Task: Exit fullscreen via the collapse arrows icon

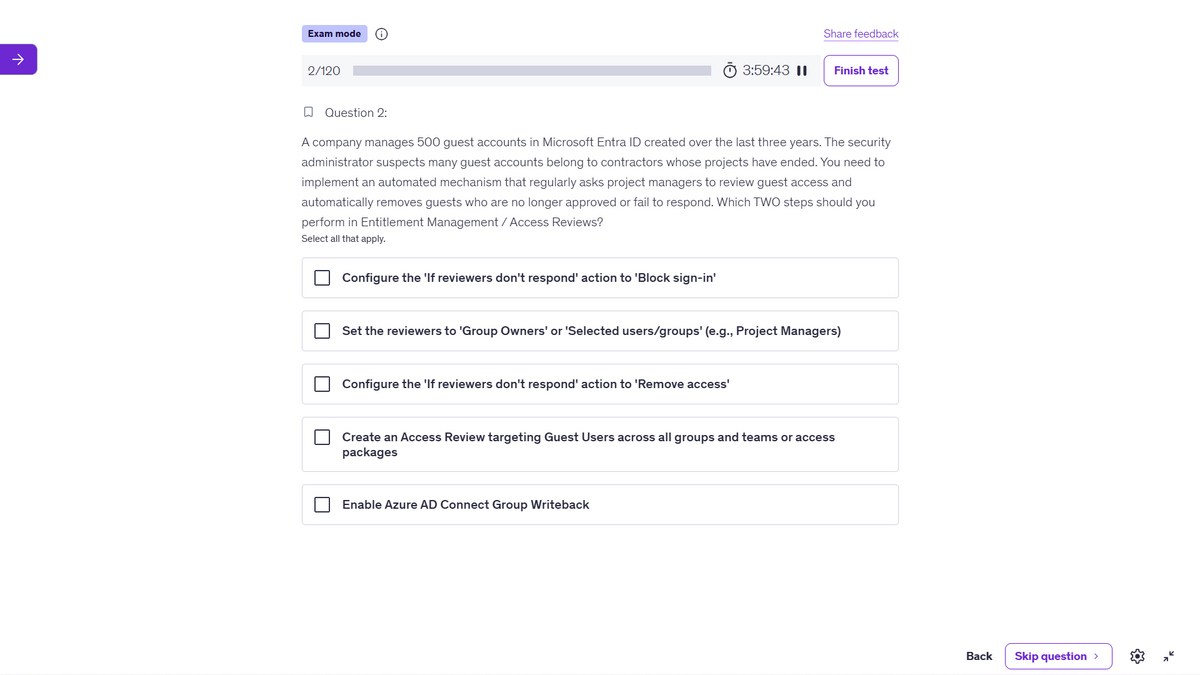Action: pyautogui.click(x=1168, y=656)
